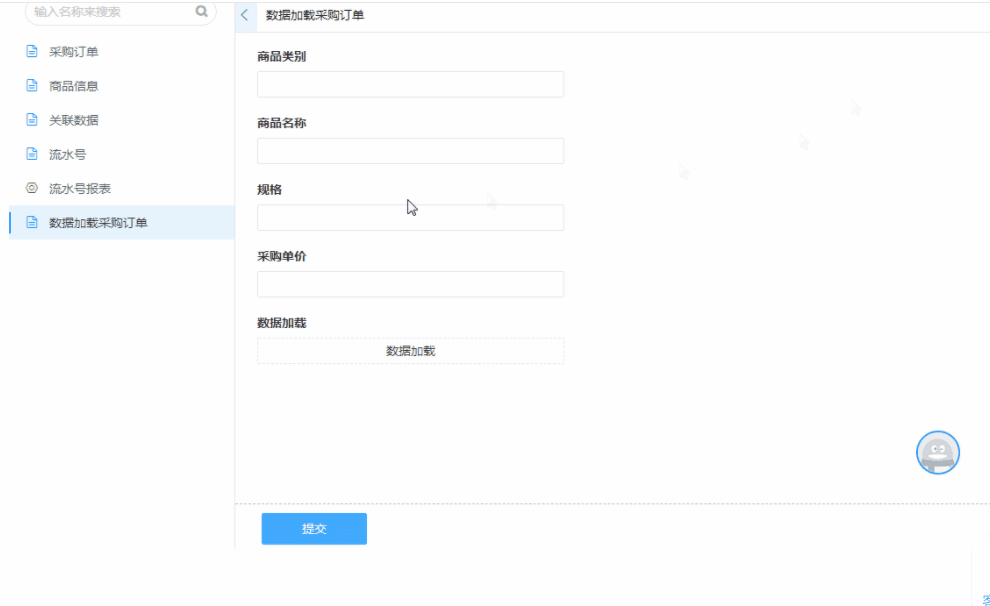Viewport: 990px width, 606px height.
Task: Select the 规格 input field
Action: [410, 218]
